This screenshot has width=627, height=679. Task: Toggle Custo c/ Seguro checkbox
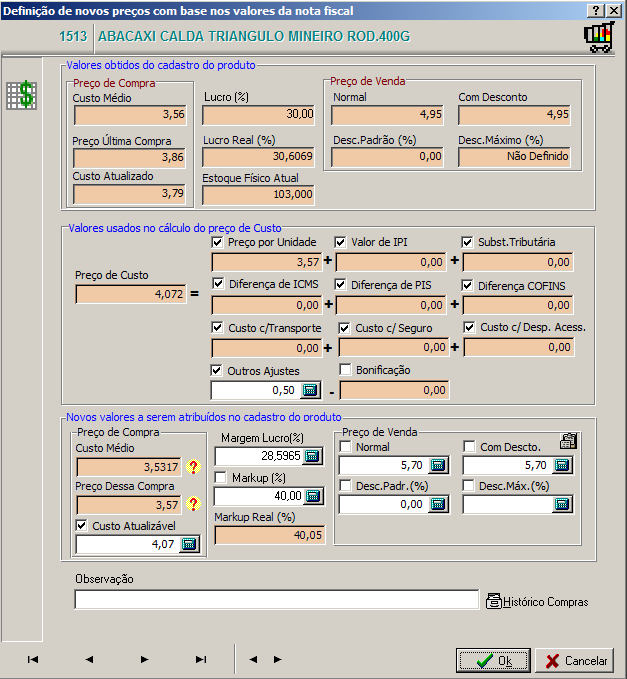(x=344, y=328)
